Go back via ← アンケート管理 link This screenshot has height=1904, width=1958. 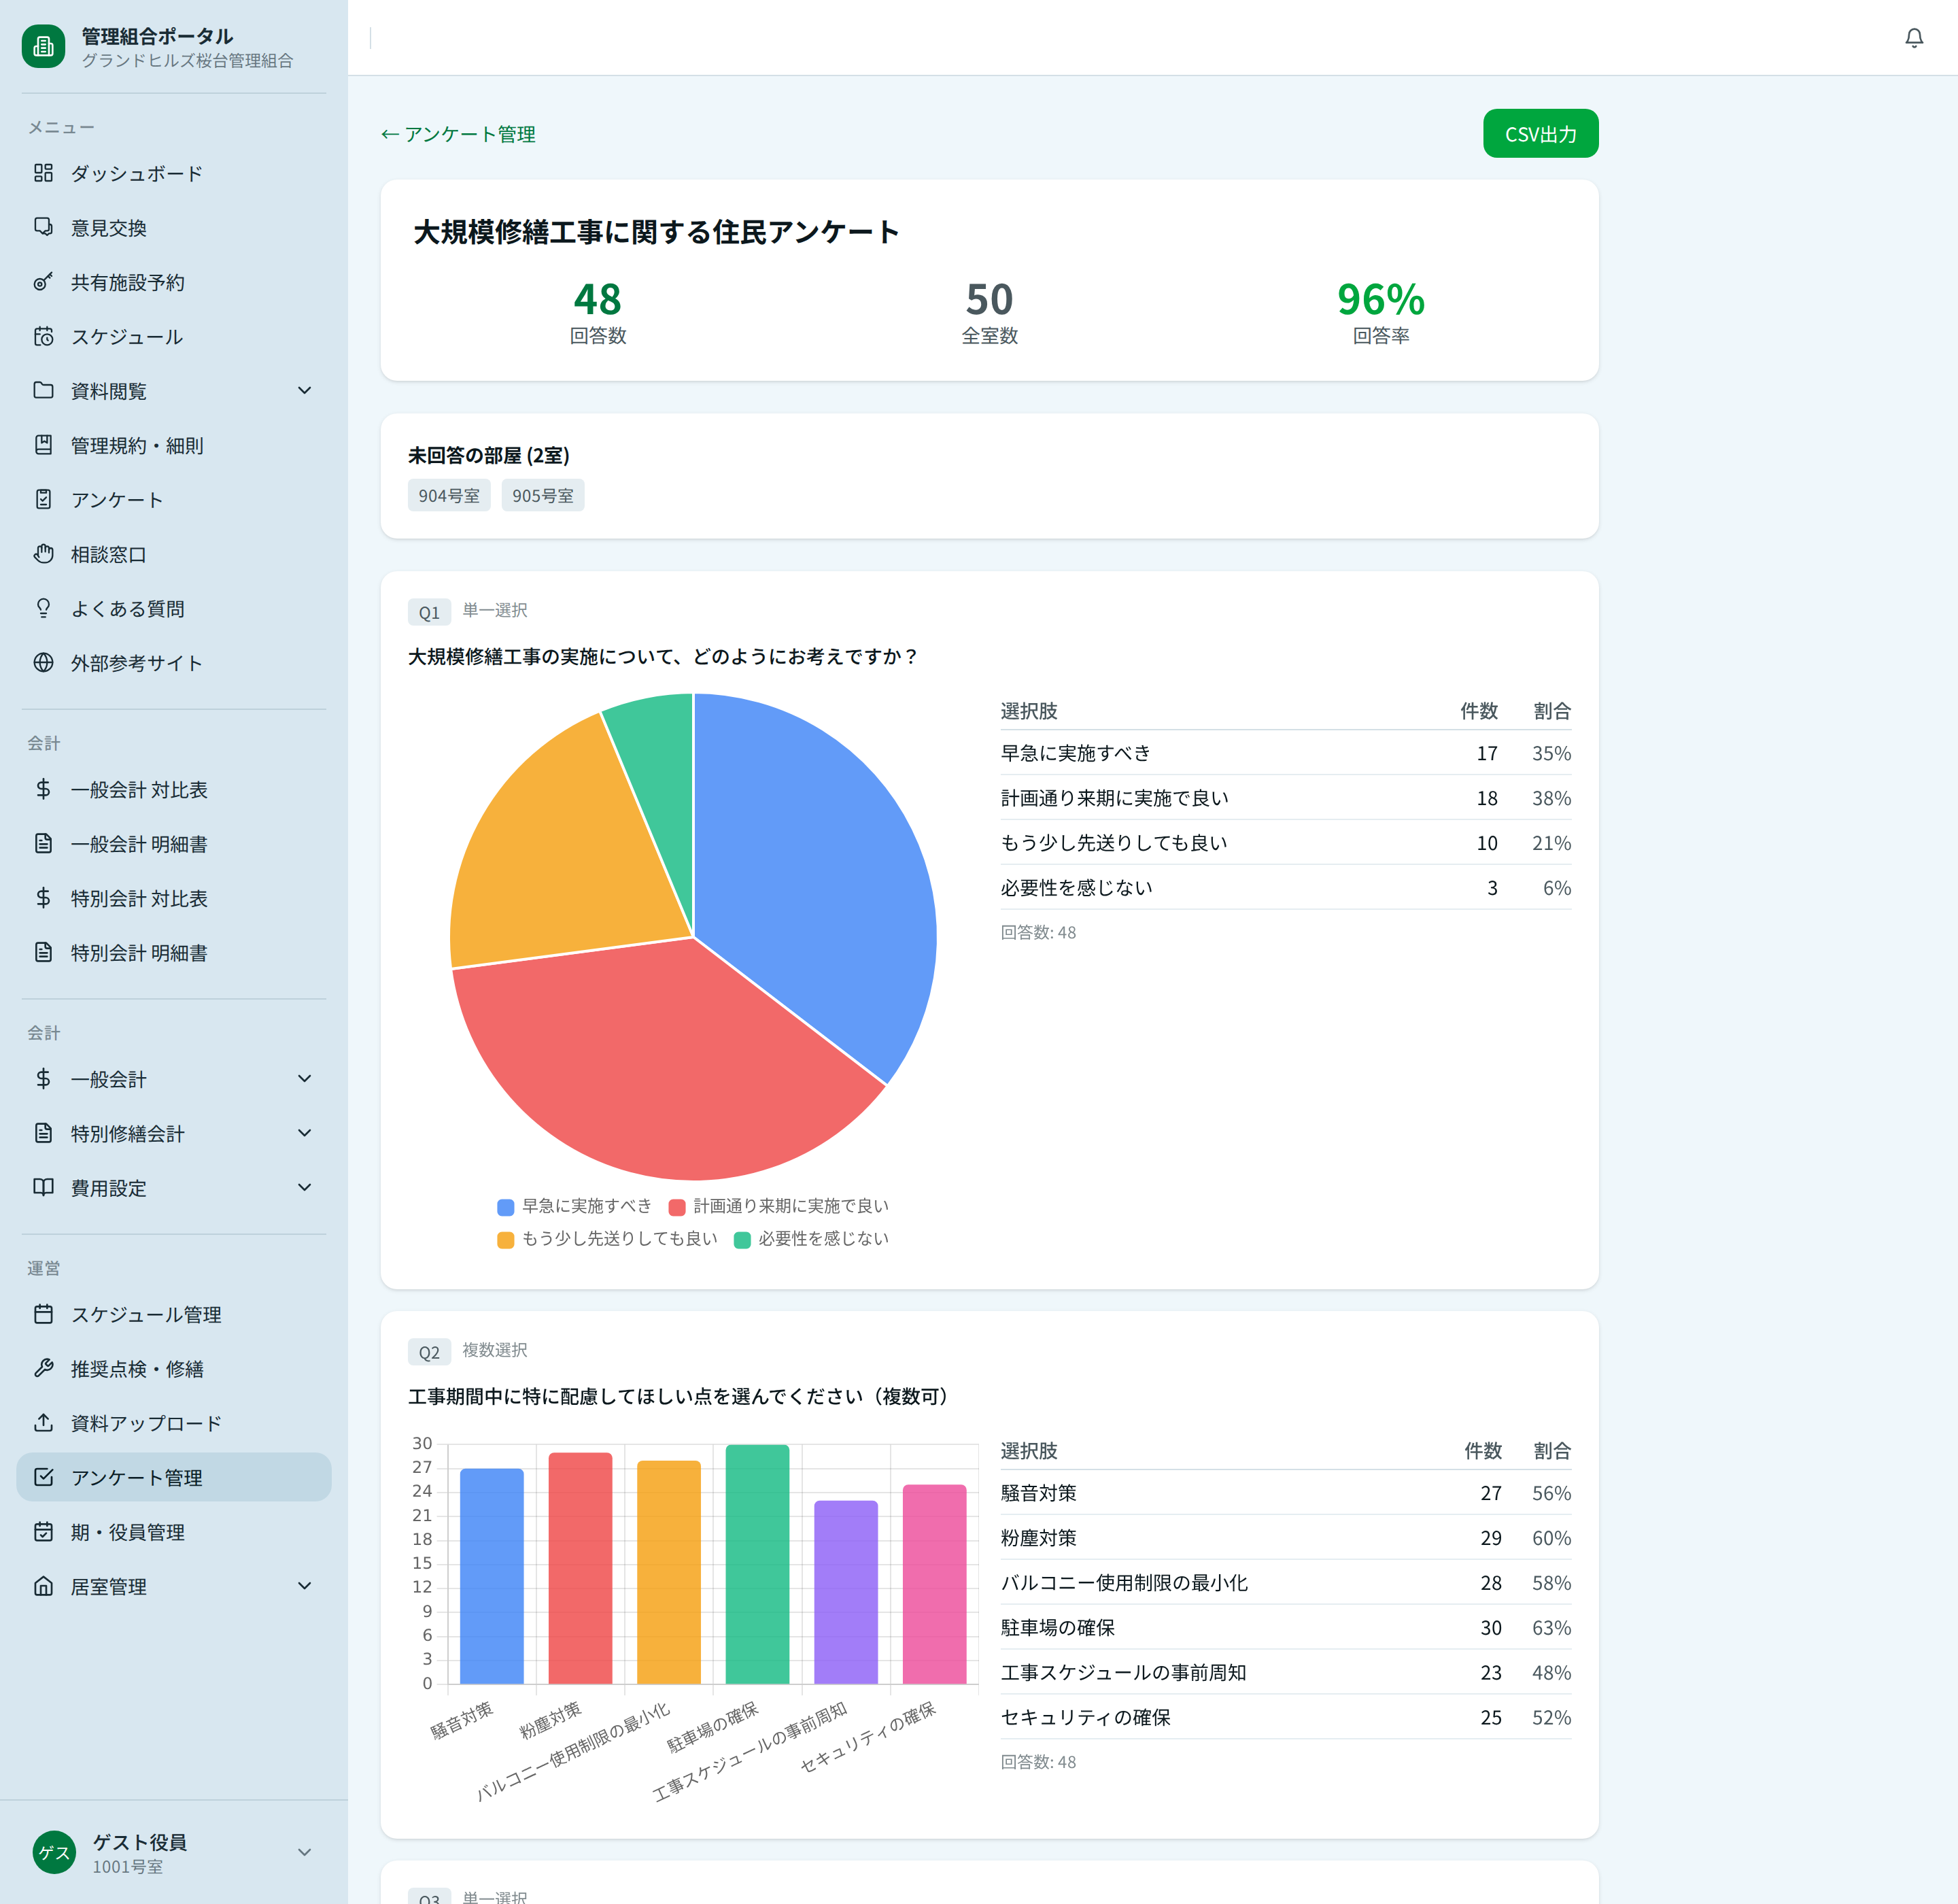[458, 134]
